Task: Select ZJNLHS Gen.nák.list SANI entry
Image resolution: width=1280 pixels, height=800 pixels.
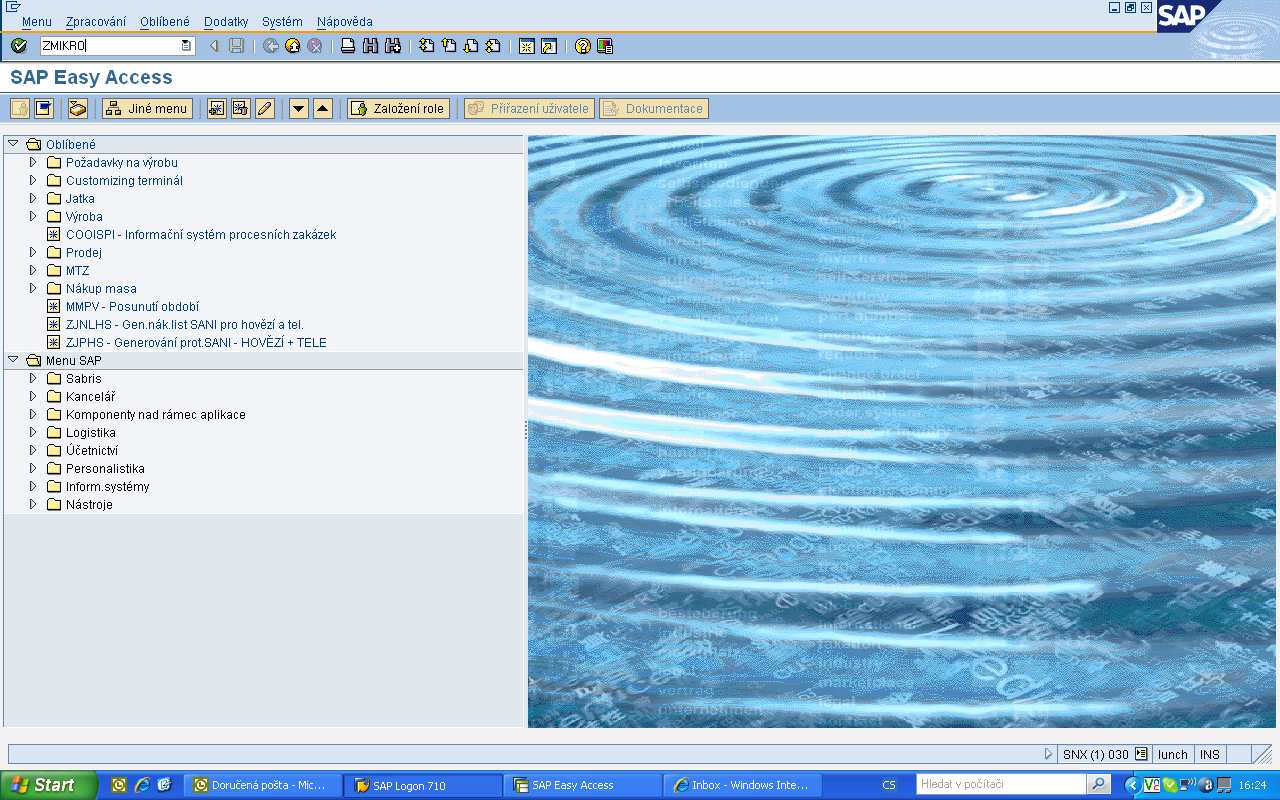Action: [184, 324]
